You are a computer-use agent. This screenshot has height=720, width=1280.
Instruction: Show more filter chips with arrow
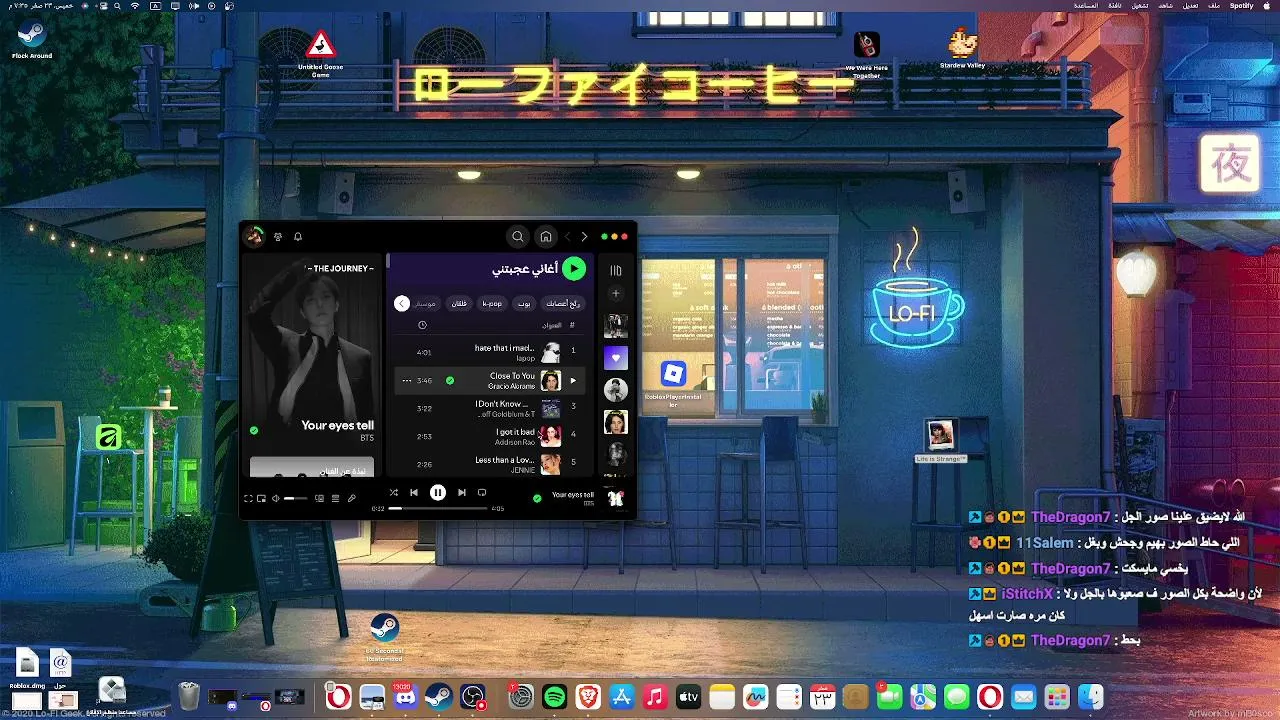point(402,303)
